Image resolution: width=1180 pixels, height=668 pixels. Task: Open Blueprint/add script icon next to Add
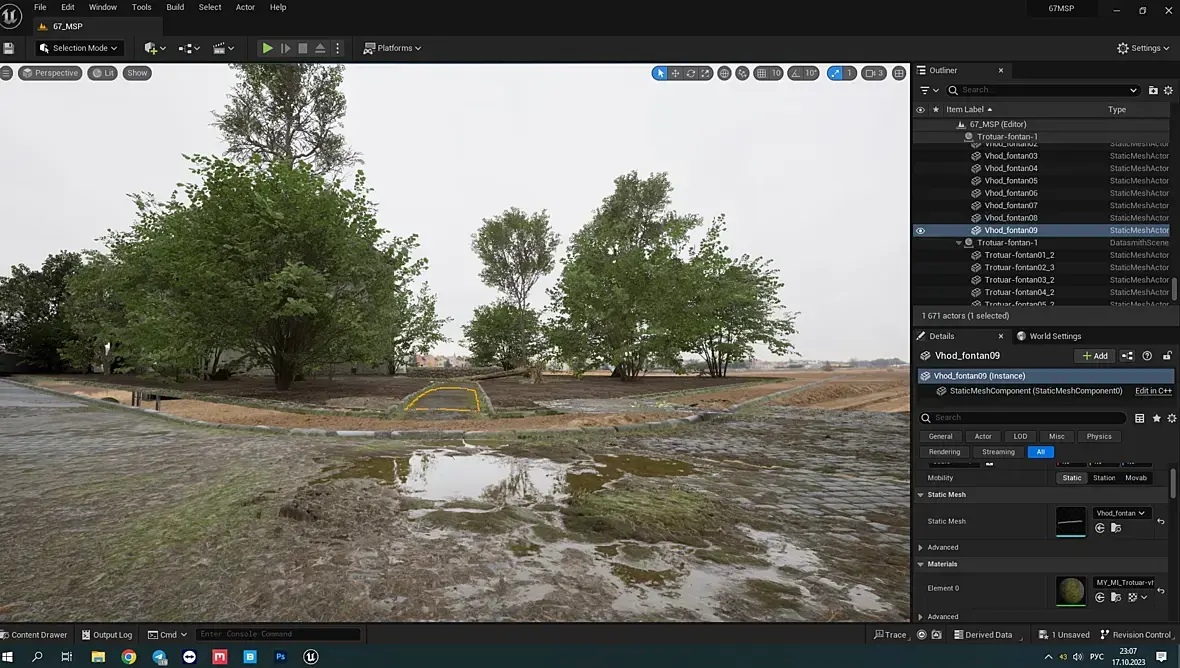[x=1127, y=356]
